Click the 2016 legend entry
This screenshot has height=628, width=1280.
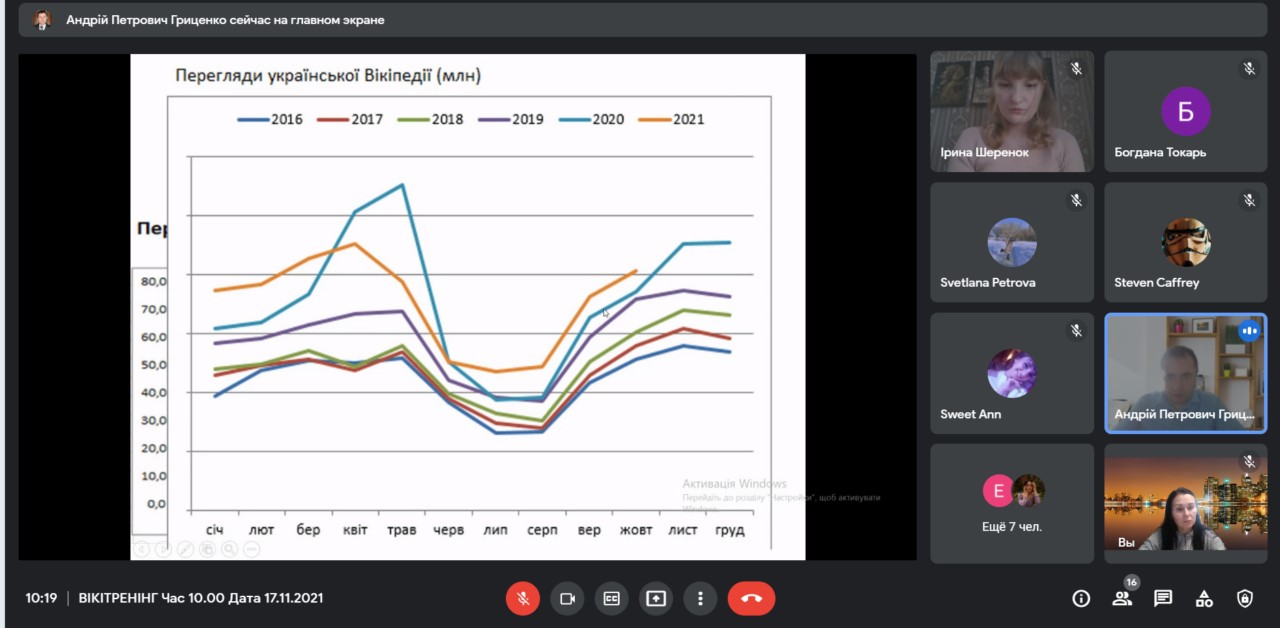tap(270, 119)
